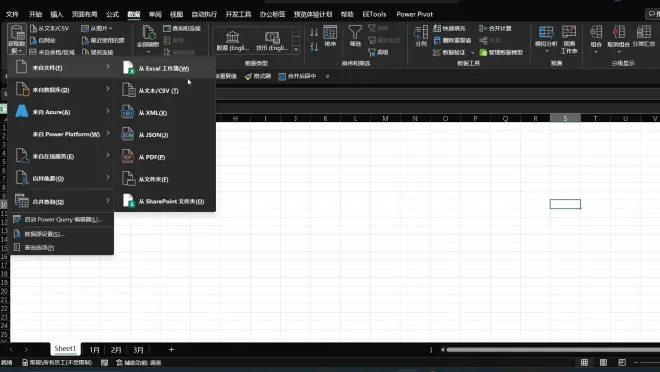Screen dimensions: 660x372
Task: Click Recent Sources (最近使用的源) icon
Action: coord(85,40)
